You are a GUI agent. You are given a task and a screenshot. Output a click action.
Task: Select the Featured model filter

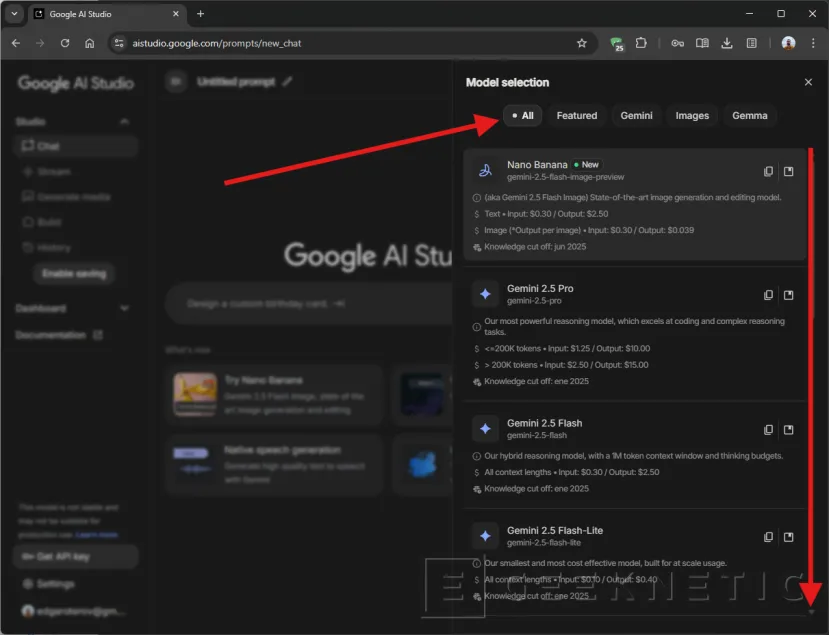click(576, 116)
